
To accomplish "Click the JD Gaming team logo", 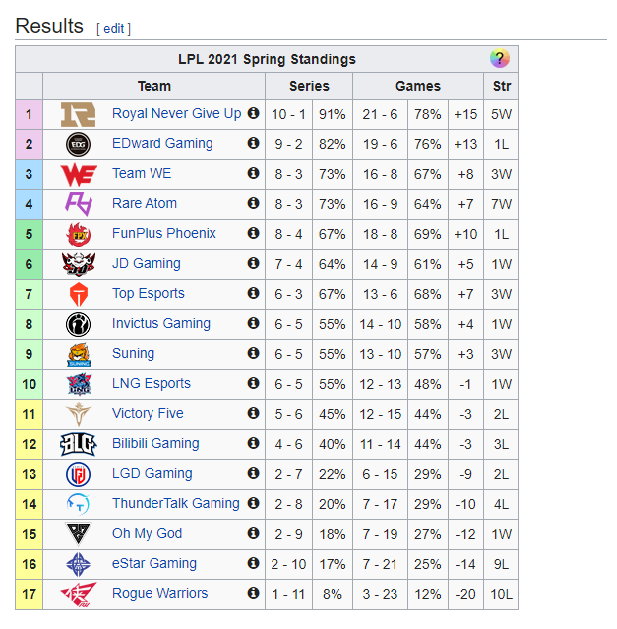I will (x=79, y=264).
